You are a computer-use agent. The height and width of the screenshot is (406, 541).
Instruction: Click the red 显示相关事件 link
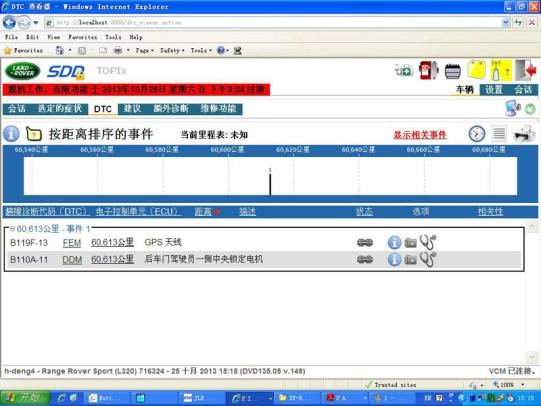tap(420, 135)
